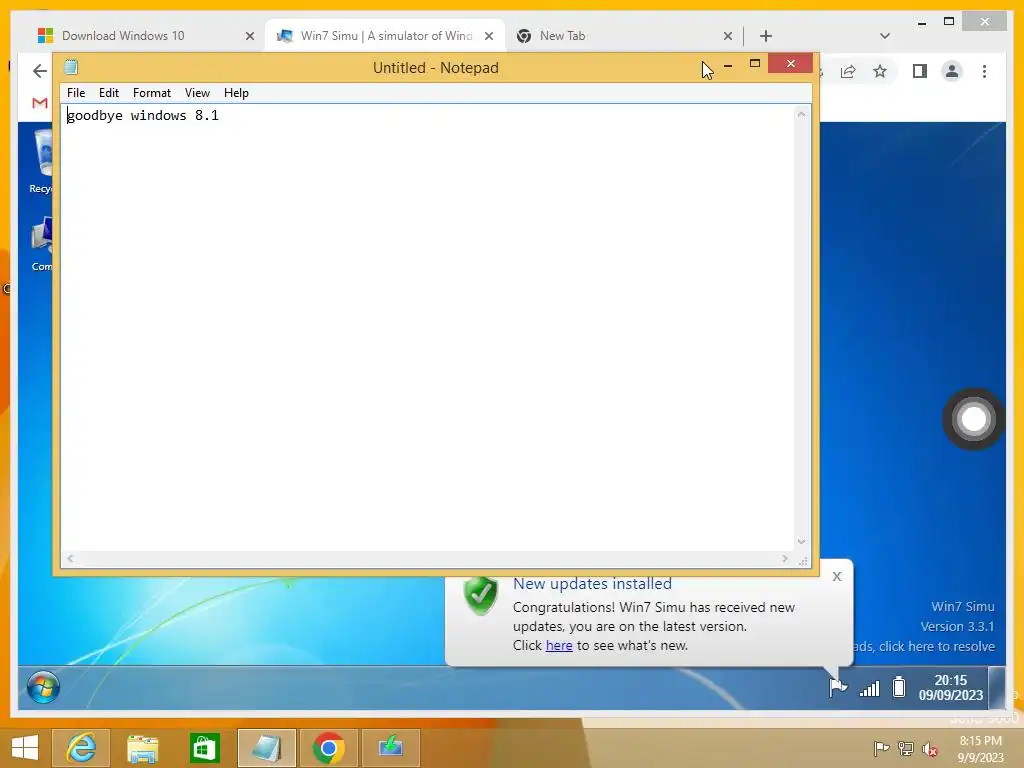Click Notepad horizontal scrollbar left arrow
Screen dimensions: 1024x768
coord(71,558)
